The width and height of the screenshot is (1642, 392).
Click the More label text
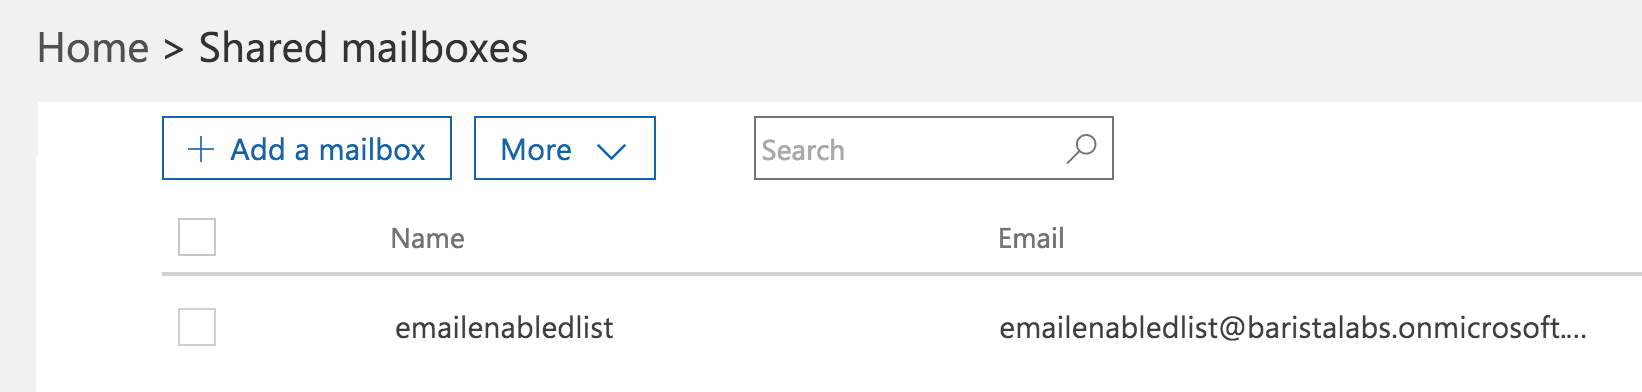(536, 150)
